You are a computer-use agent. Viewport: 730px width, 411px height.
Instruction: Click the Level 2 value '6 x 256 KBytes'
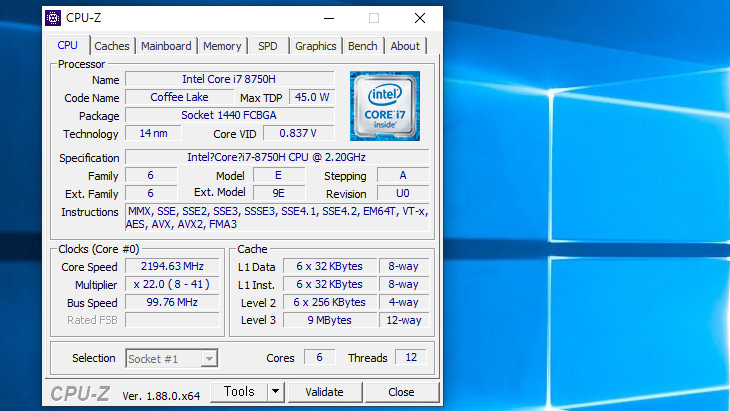click(x=330, y=302)
